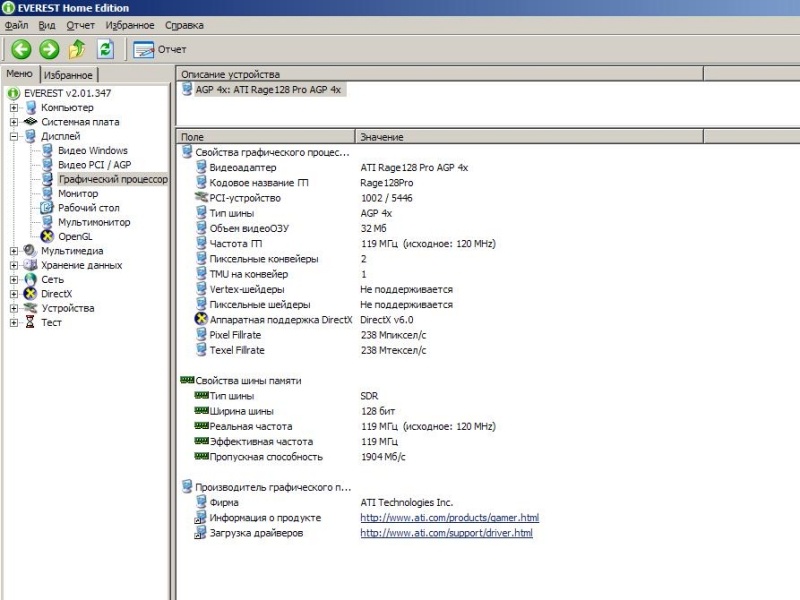Click the ATI Technologies Inc. value

(407, 503)
